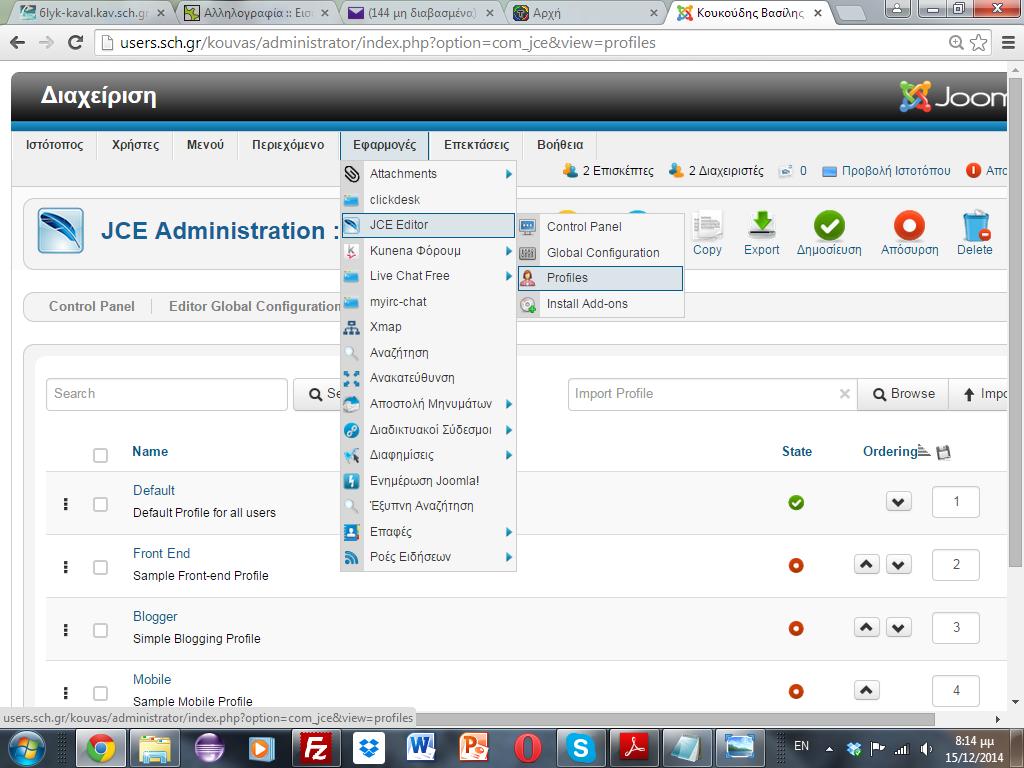Viewport: 1024px width, 768px height.
Task: Move Default profile down in ordering
Action: [899, 502]
